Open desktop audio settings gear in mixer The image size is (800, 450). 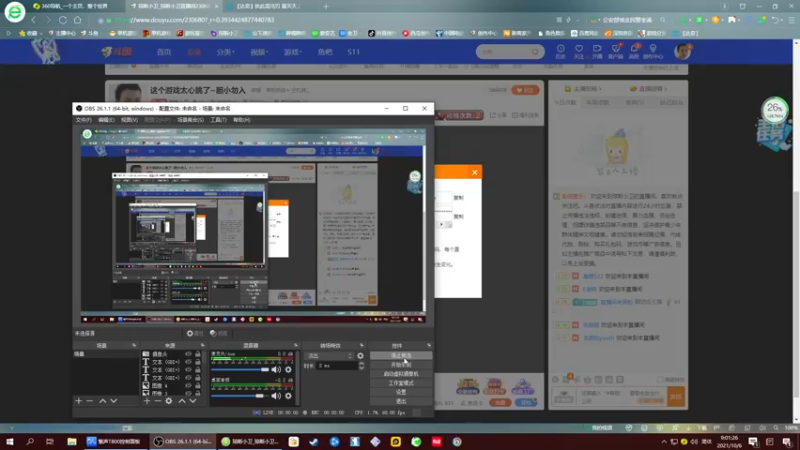tap(288, 395)
